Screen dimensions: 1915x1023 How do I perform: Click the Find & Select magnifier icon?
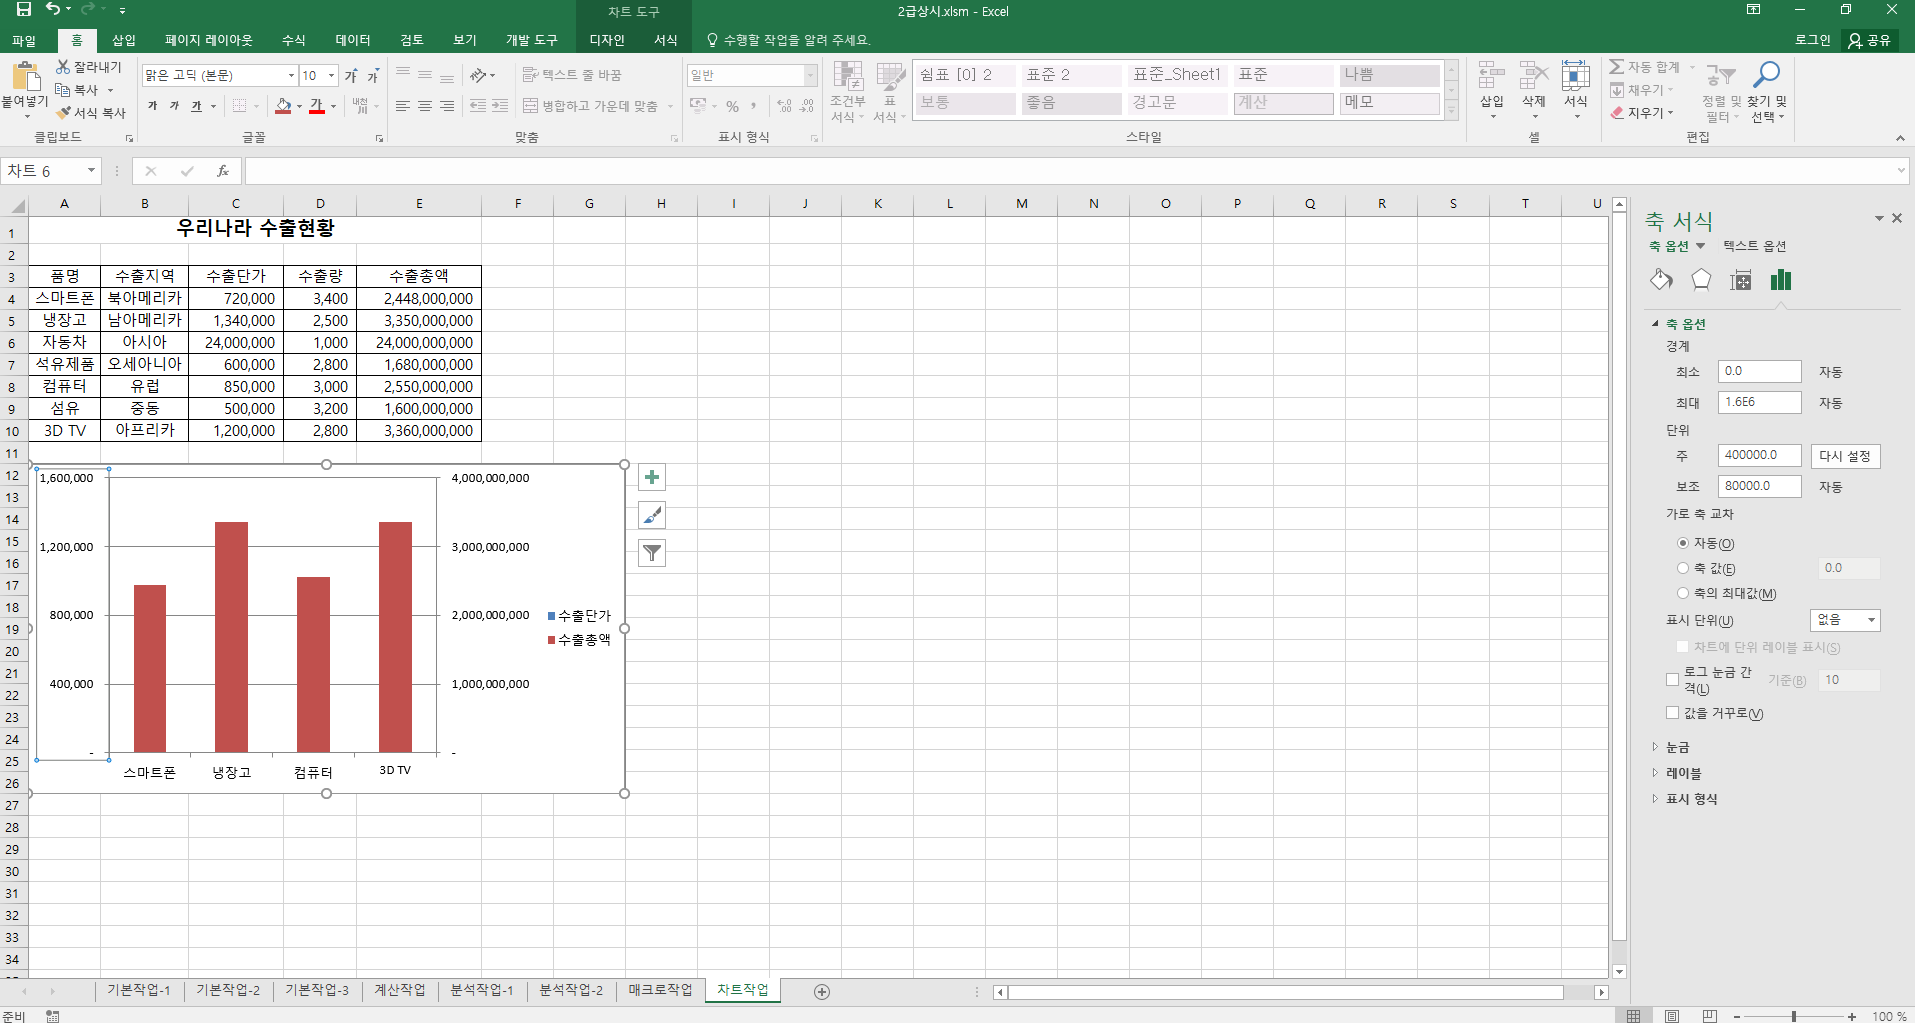point(1767,76)
